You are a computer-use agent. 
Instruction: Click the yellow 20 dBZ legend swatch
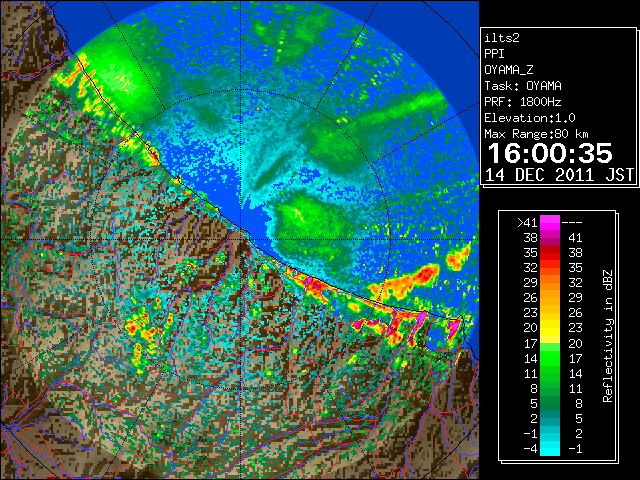tap(550, 328)
